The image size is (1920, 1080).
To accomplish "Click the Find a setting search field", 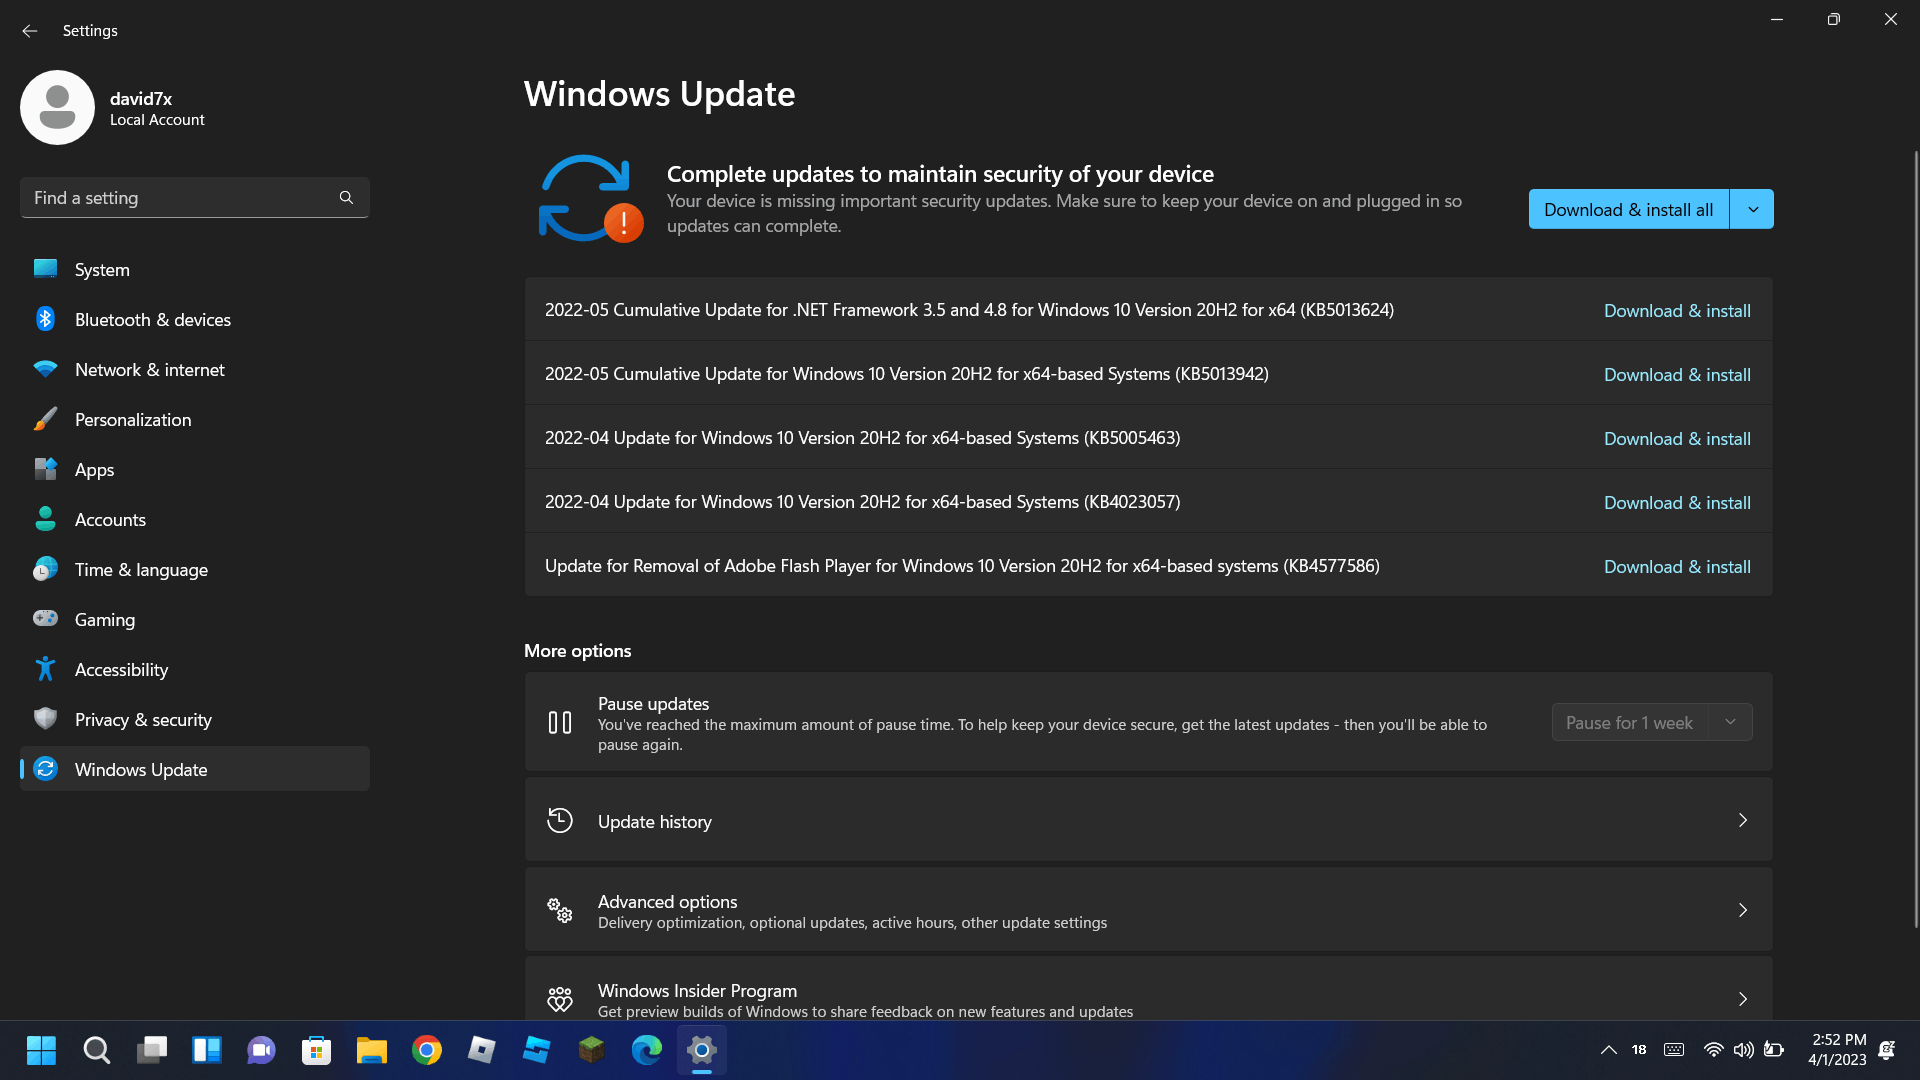I will click(x=180, y=198).
